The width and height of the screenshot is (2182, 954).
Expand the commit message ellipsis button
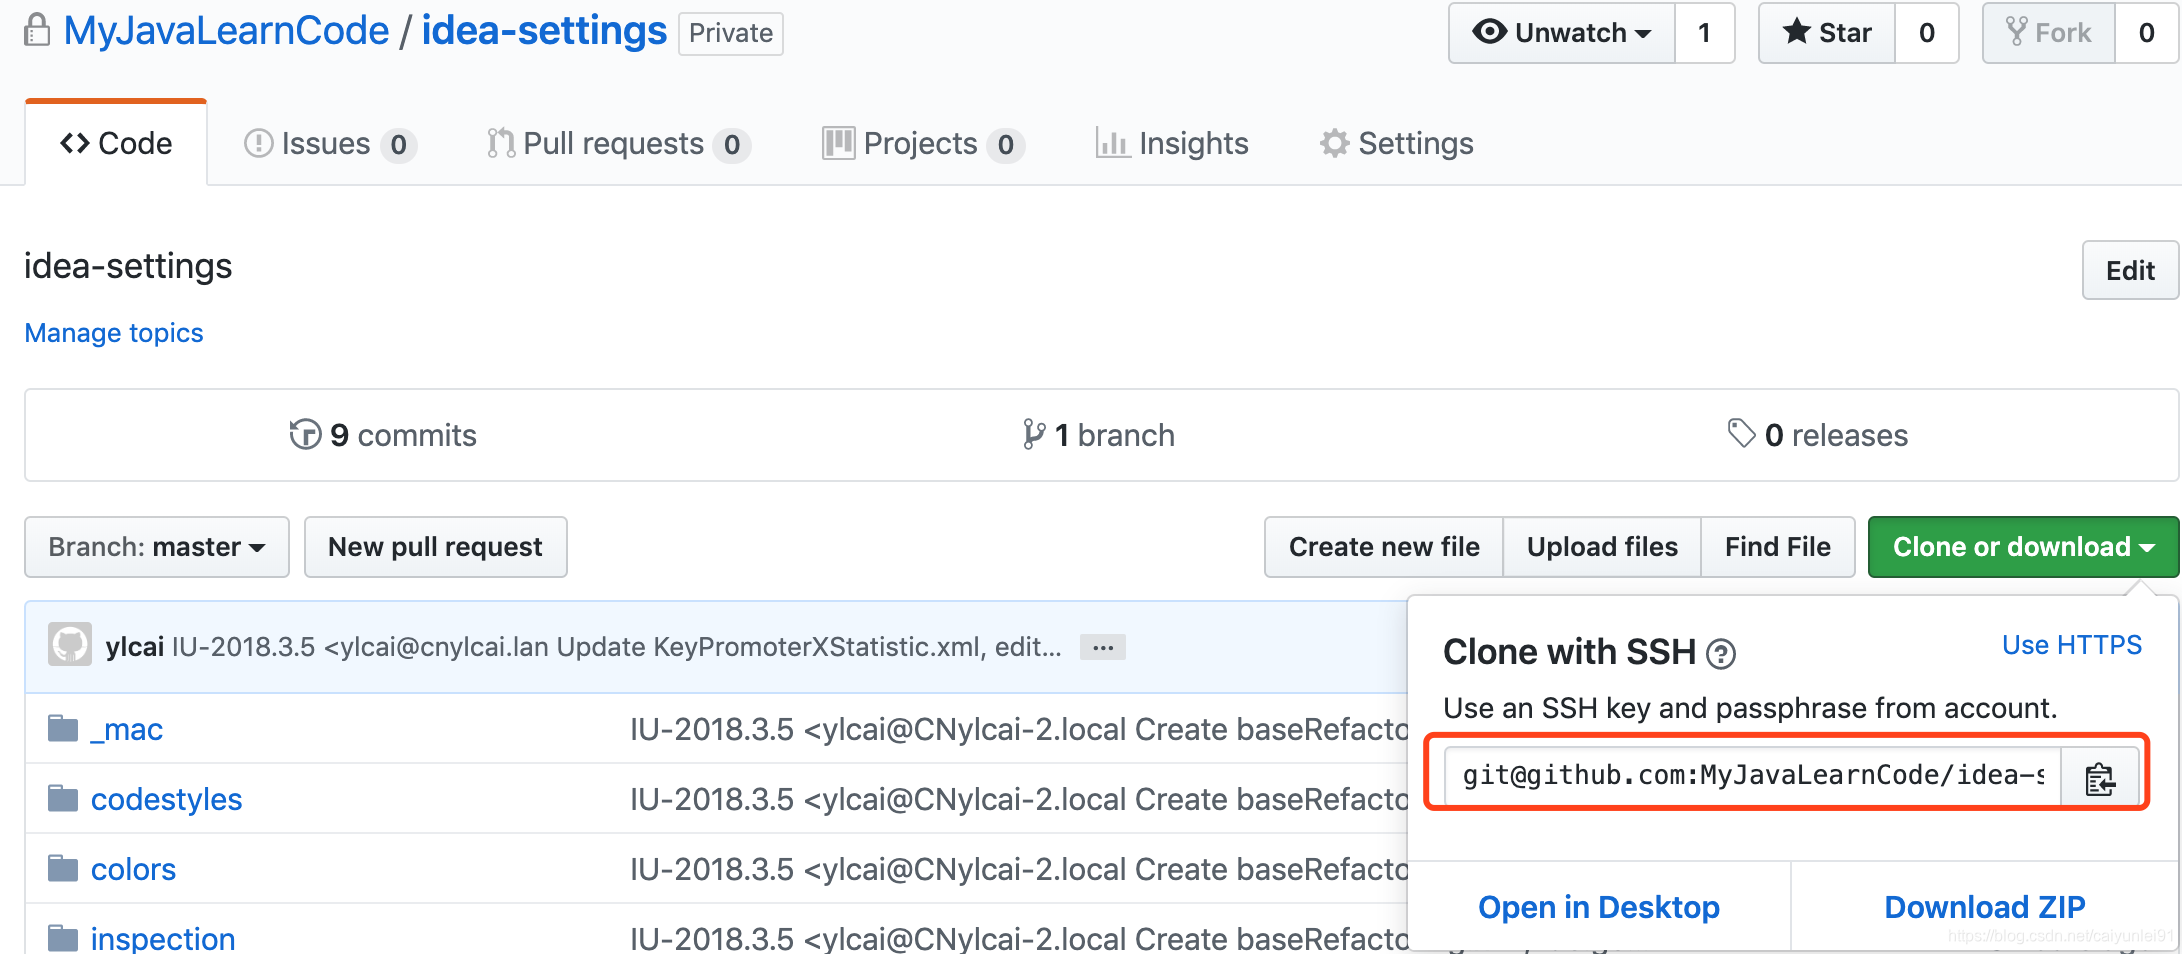pos(1103,648)
